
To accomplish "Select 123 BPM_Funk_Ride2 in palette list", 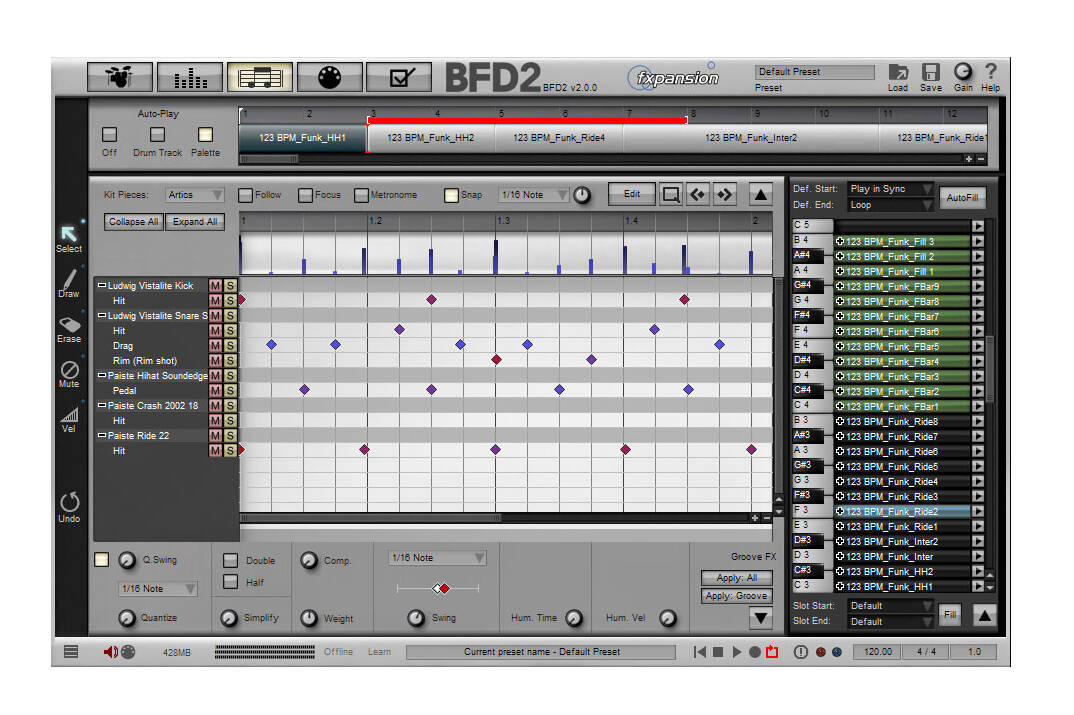I will 901,512.
